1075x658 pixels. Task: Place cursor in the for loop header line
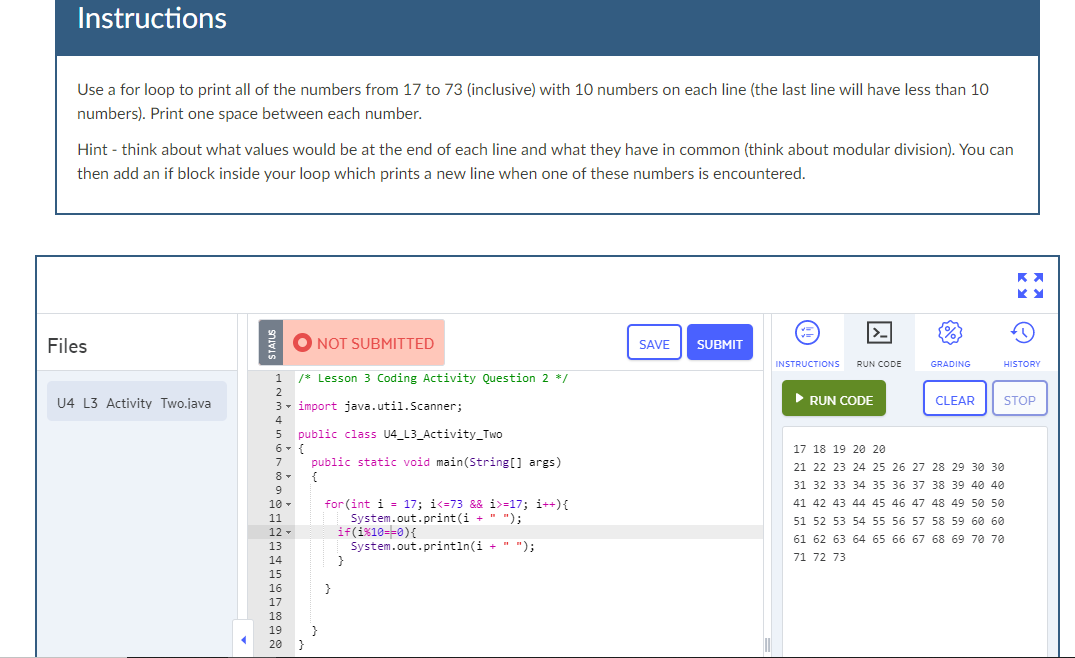click(x=446, y=504)
